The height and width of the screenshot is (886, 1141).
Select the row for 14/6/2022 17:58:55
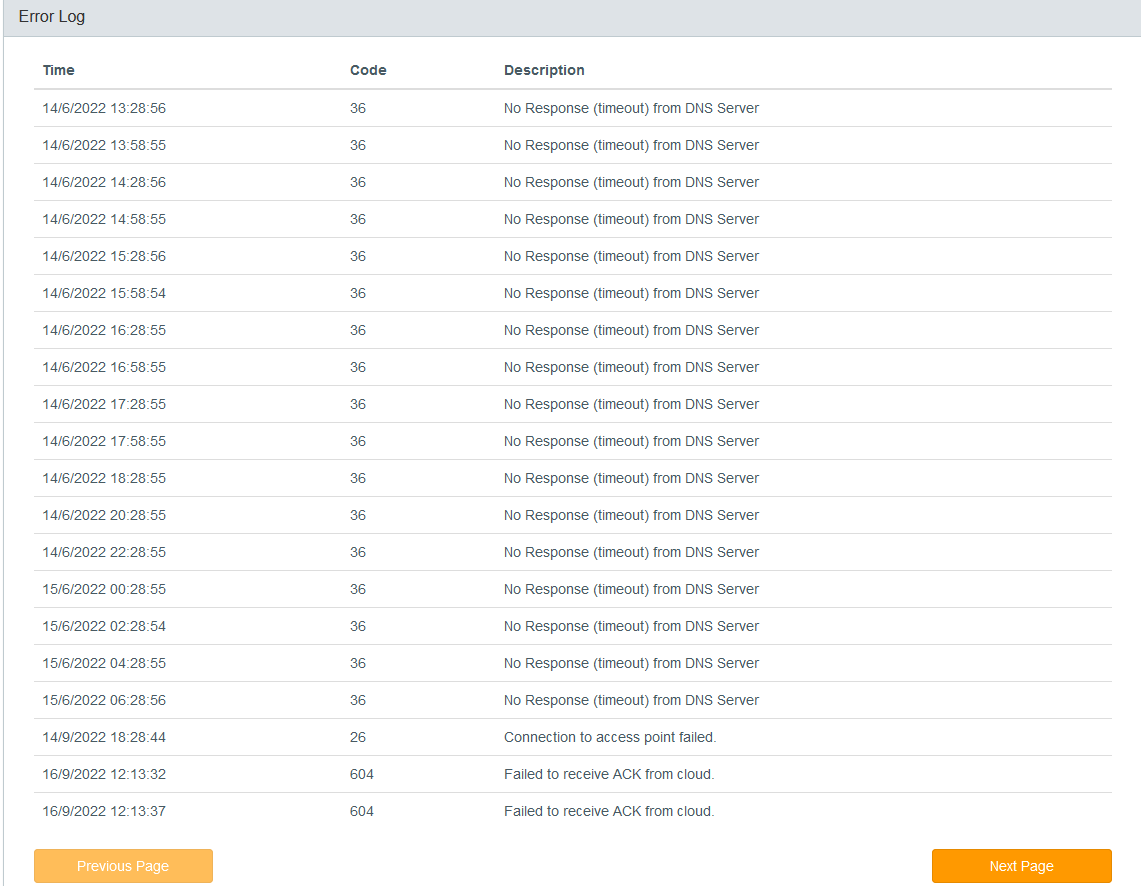[x=573, y=441]
